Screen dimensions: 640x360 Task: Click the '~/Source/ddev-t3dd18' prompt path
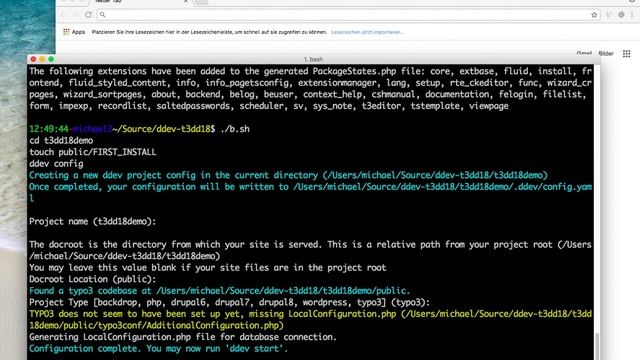pyautogui.click(x=161, y=129)
